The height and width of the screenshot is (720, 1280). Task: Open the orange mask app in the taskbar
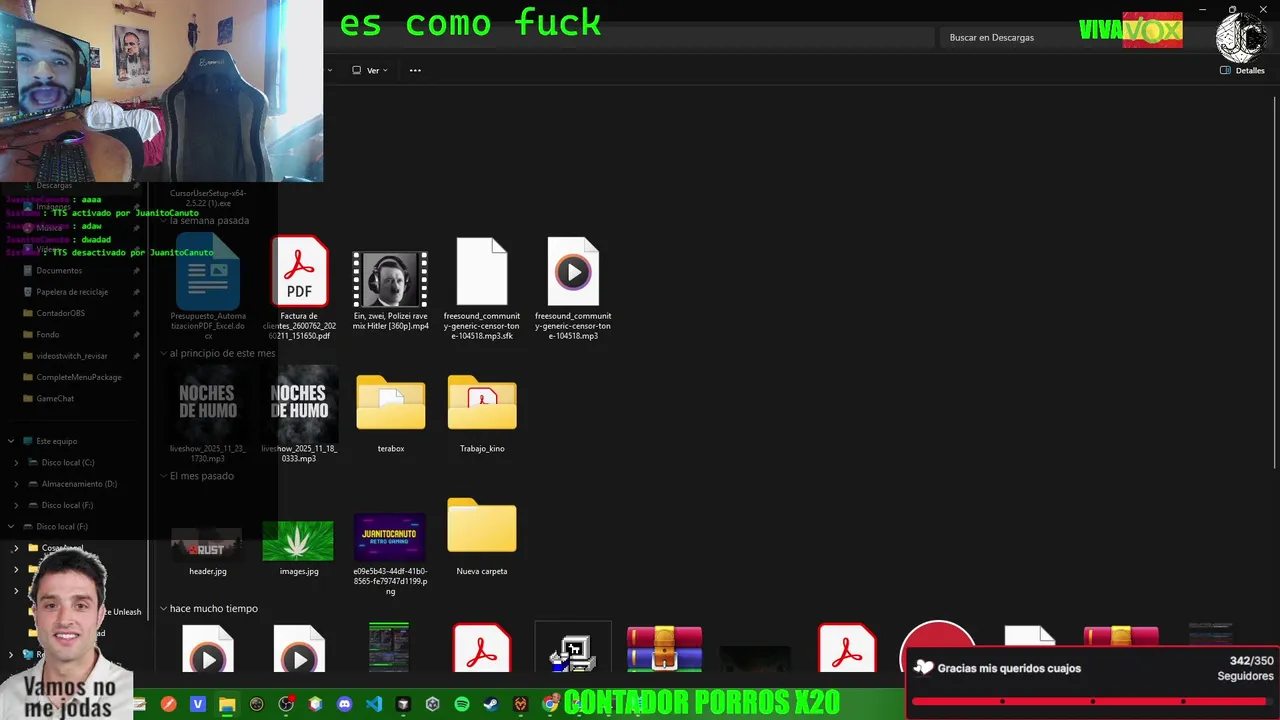521,705
